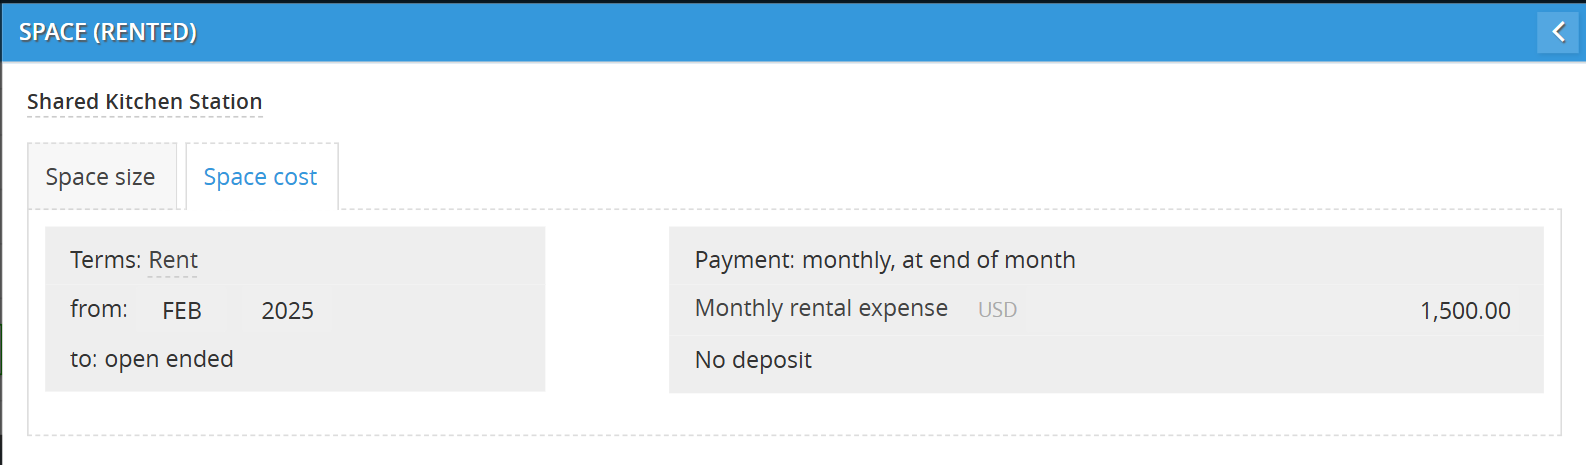Toggle the No deposit option
1586x465 pixels.
click(x=753, y=360)
